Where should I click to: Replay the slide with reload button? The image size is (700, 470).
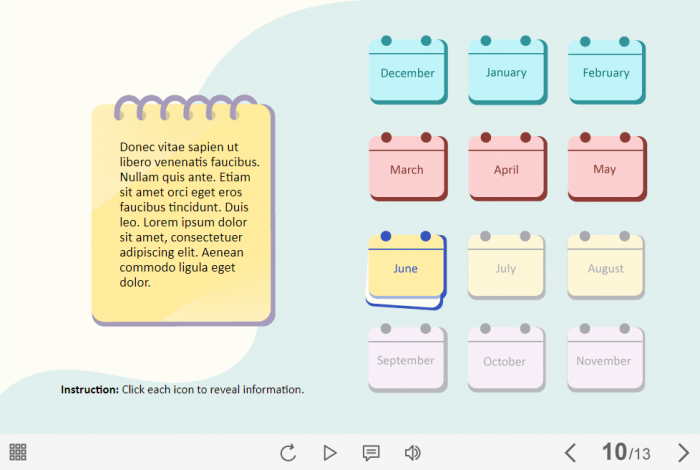[288, 453]
